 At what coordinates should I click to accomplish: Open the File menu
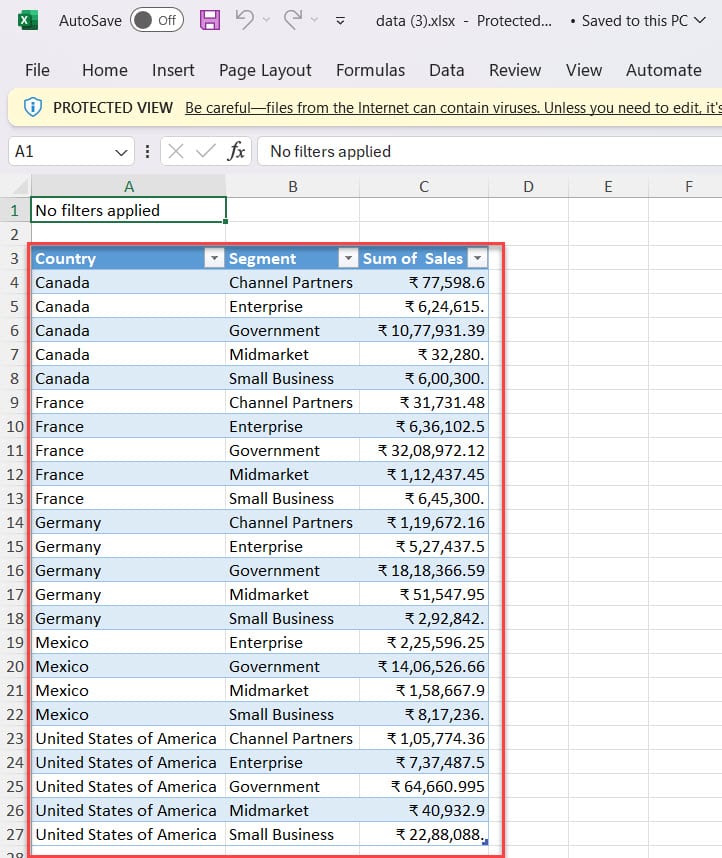click(37, 70)
